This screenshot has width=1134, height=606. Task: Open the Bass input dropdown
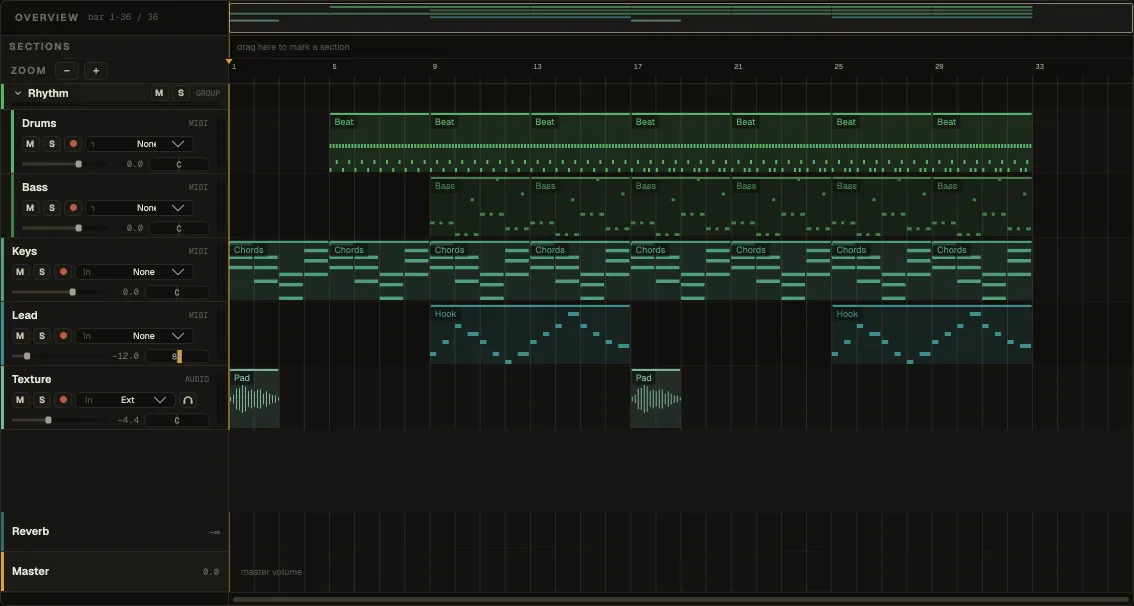140,208
